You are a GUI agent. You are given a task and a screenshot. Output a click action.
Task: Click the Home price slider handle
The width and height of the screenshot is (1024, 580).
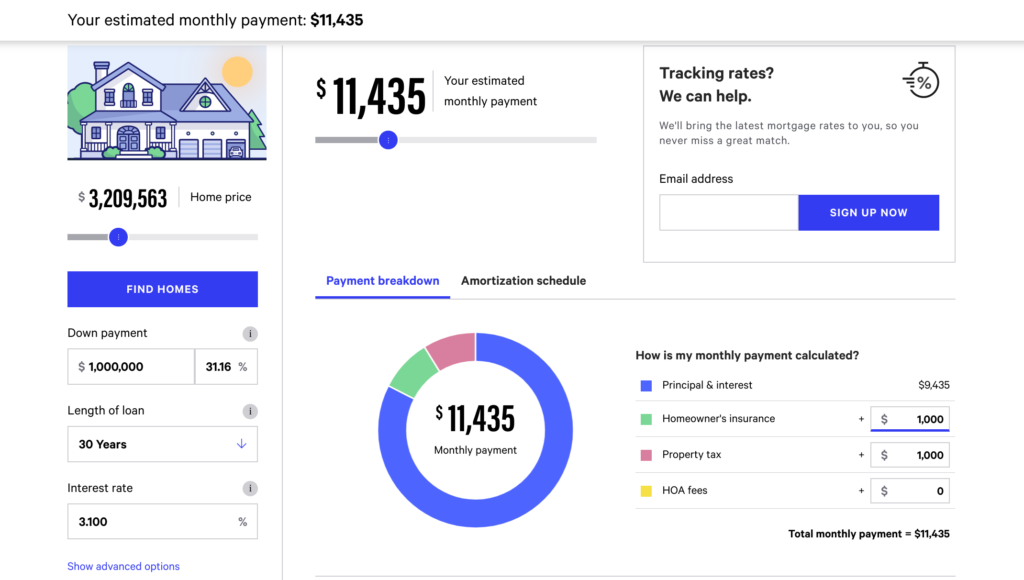pos(119,237)
